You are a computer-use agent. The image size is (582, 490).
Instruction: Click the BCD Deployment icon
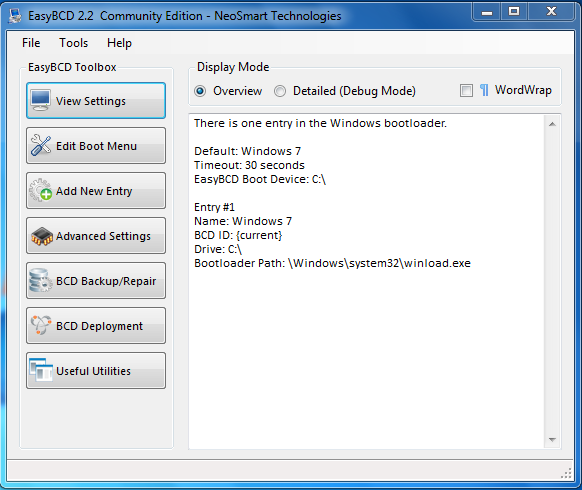point(40,325)
